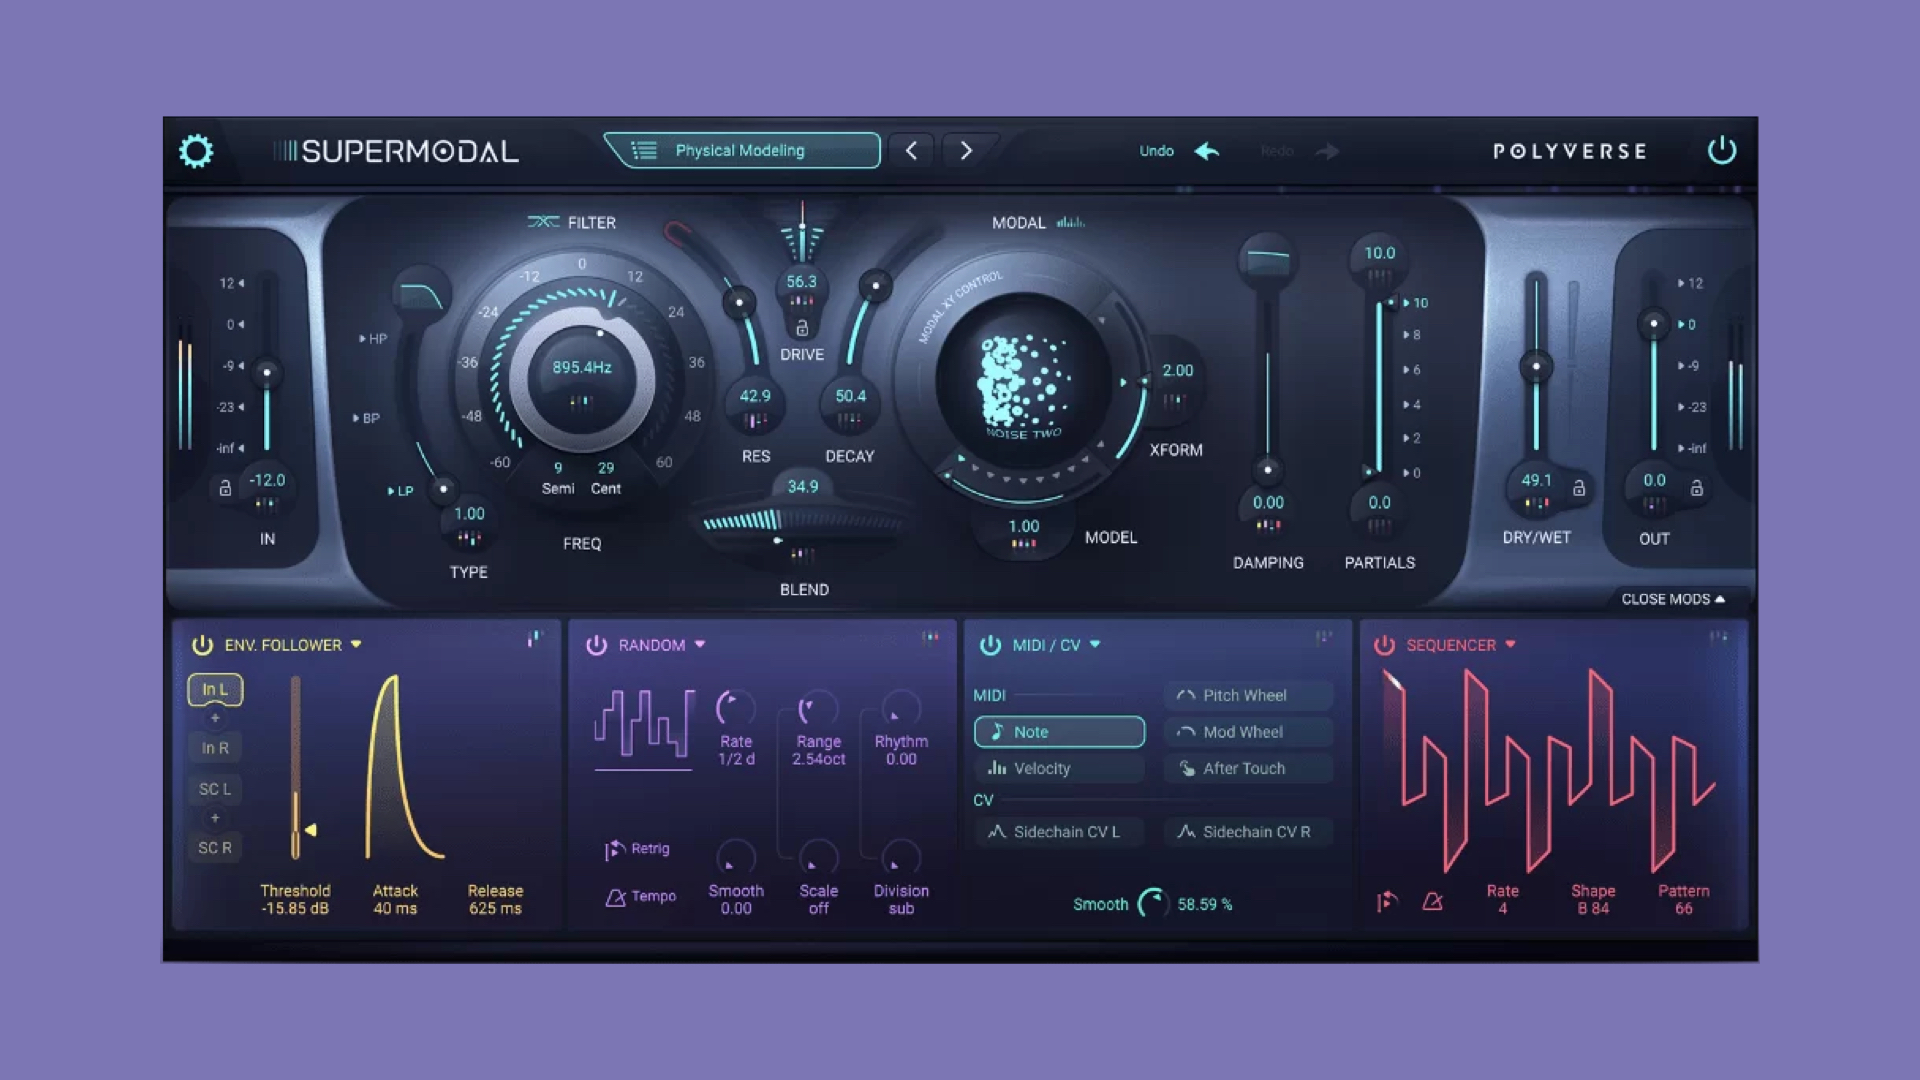The image size is (1920, 1080).
Task: Toggle the plugin power button top right
Action: pos(1721,151)
